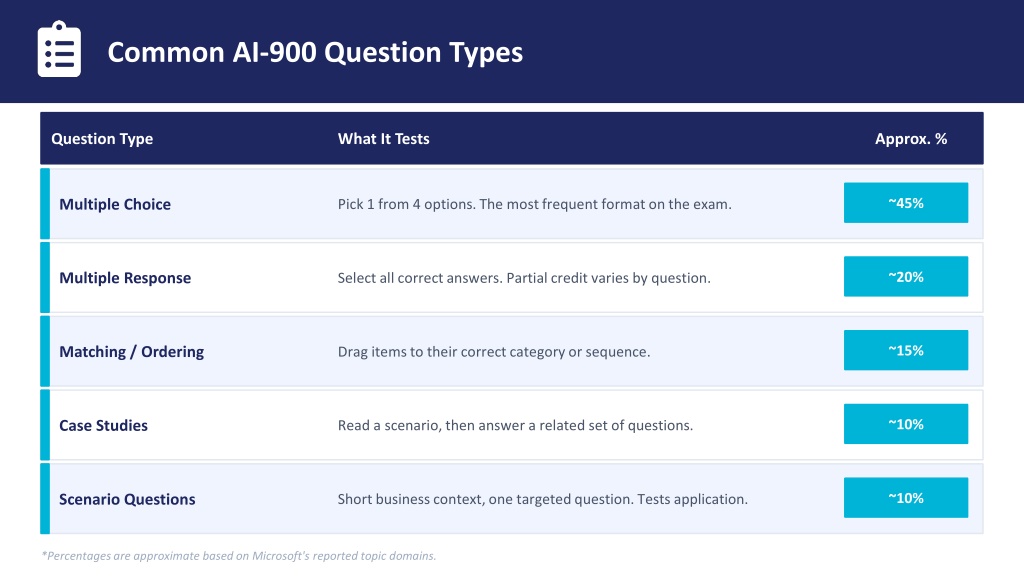Select the Multiple Choice row label

pos(115,204)
